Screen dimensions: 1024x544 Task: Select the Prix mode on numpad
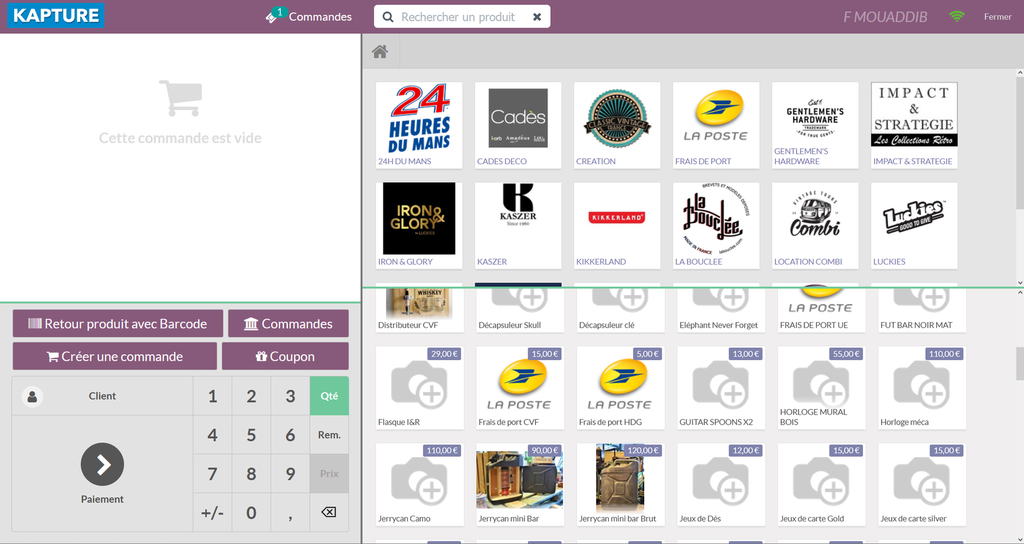(x=329, y=473)
